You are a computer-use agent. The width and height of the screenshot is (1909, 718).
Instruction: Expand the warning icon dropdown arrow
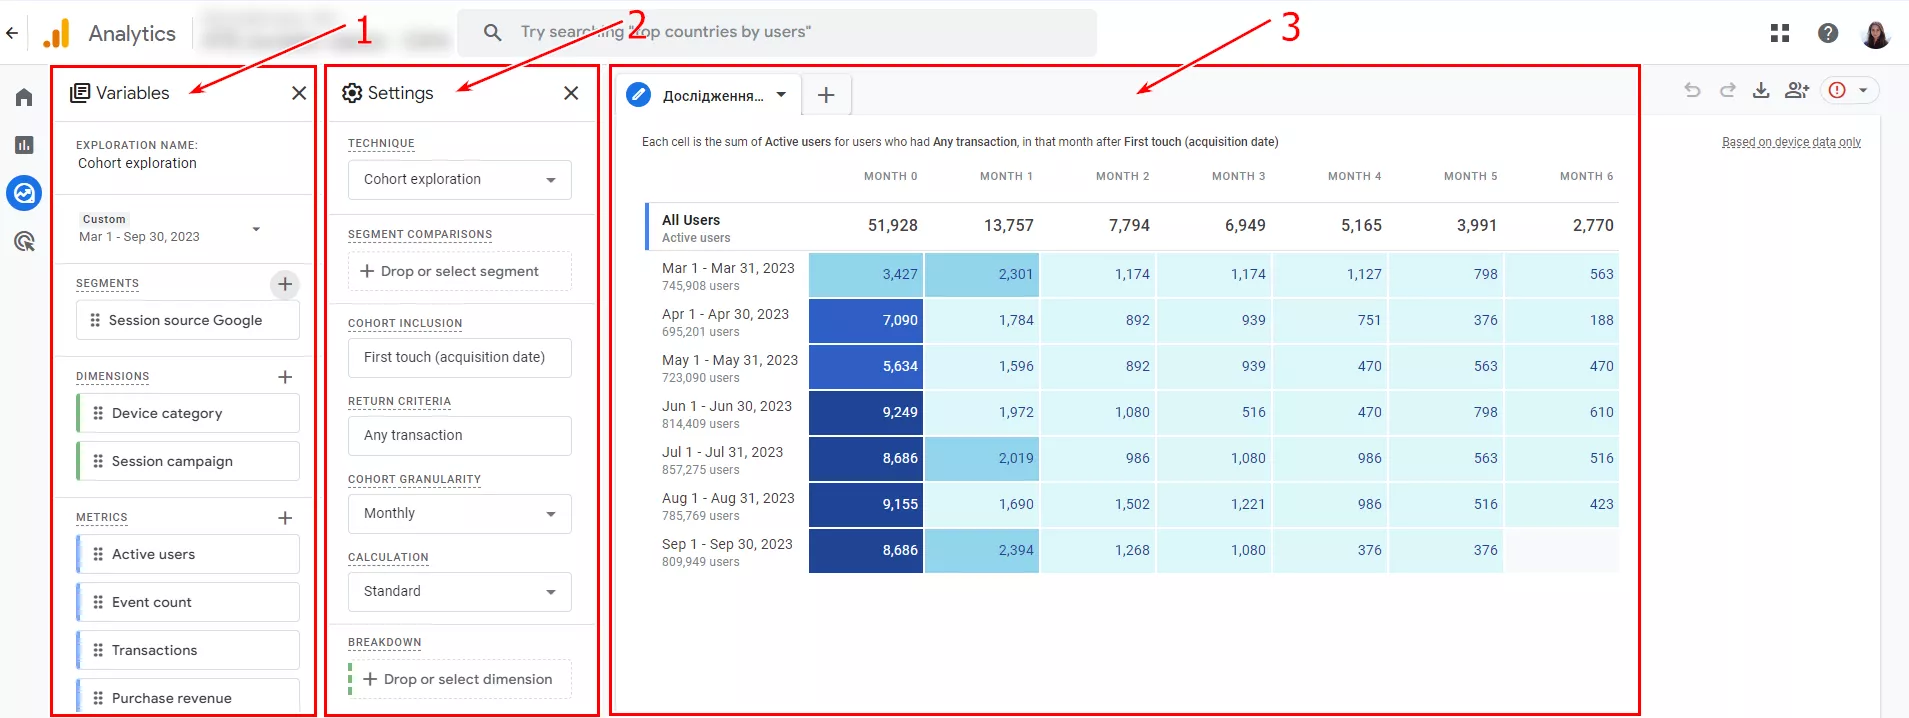pos(1863,90)
